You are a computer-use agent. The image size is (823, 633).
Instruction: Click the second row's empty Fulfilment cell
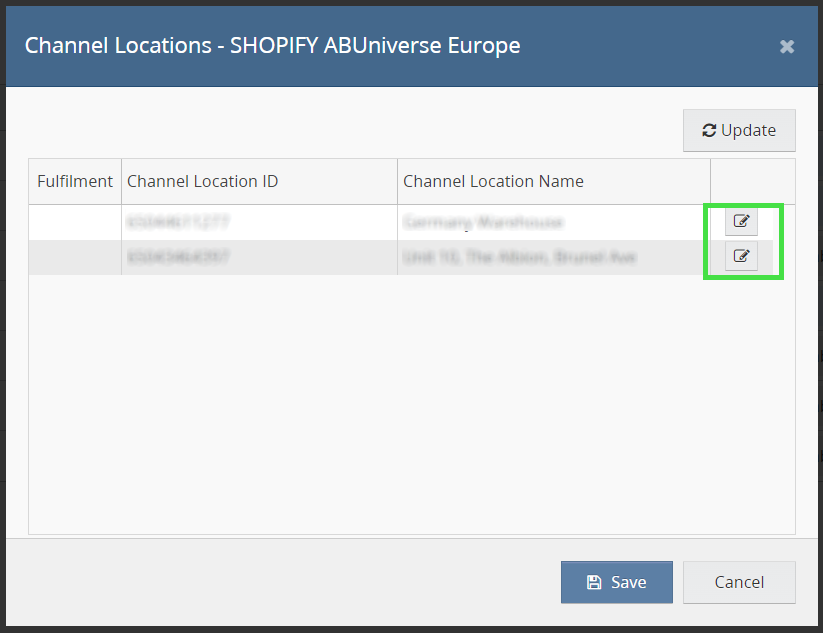[75, 257]
